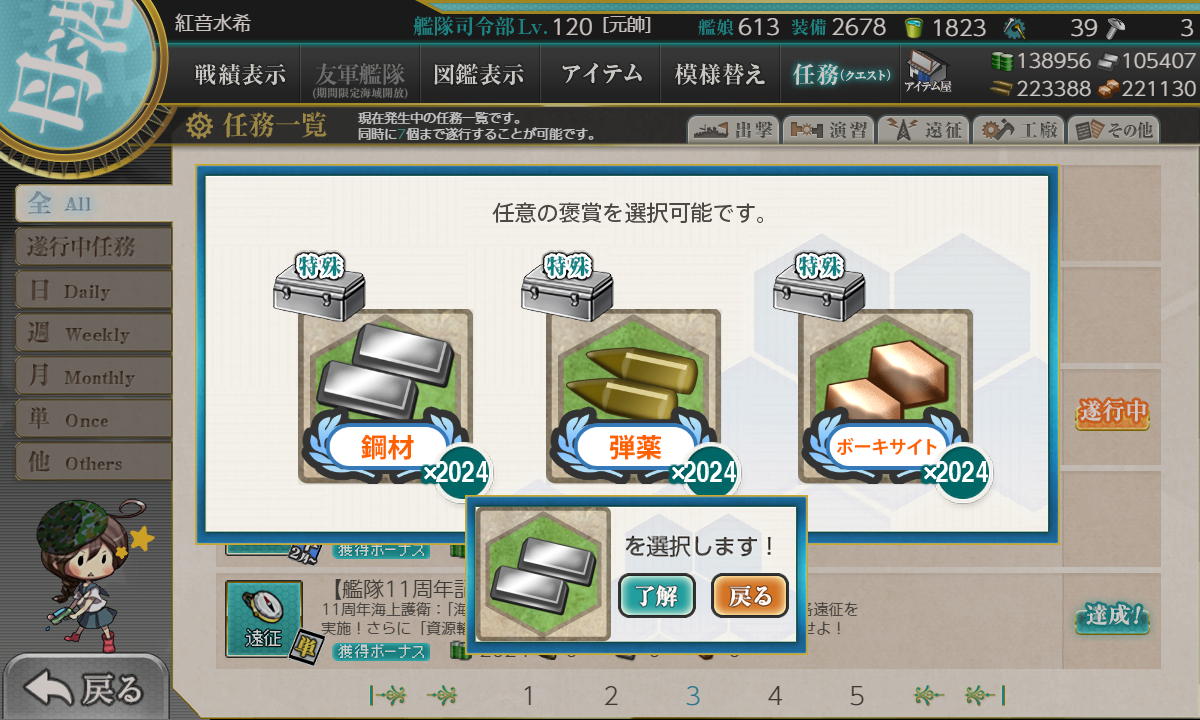Open 戦績表示 records menu
This screenshot has height=720, width=1200.
[x=240, y=74]
